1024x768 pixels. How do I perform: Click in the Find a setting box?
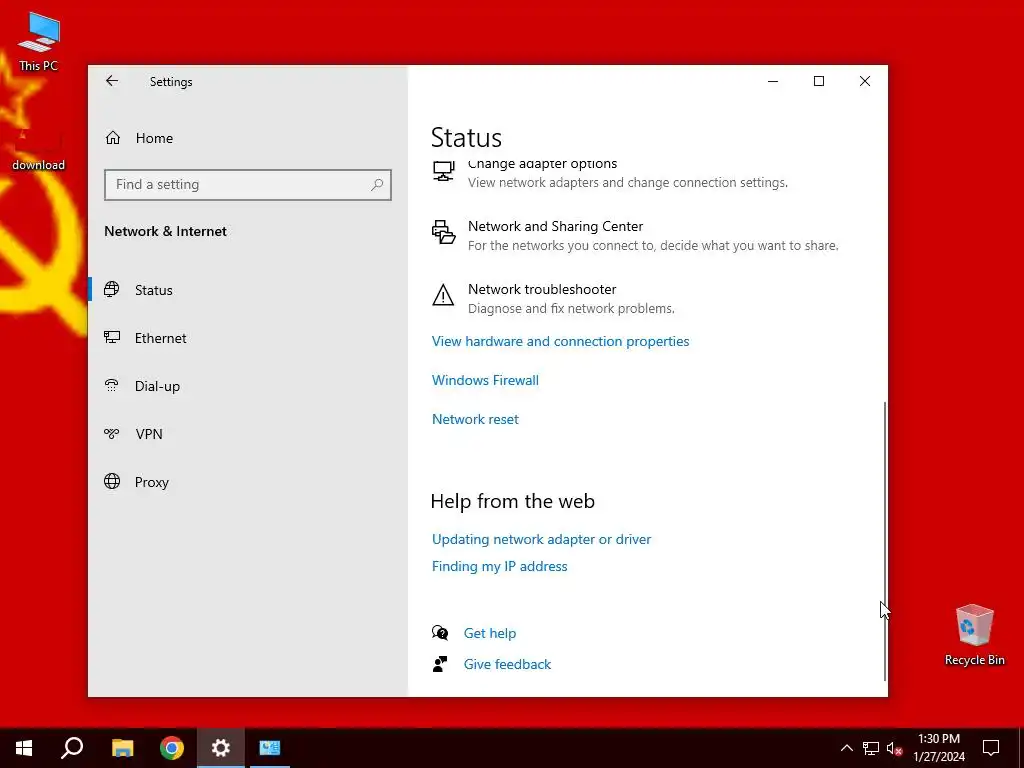pos(248,185)
